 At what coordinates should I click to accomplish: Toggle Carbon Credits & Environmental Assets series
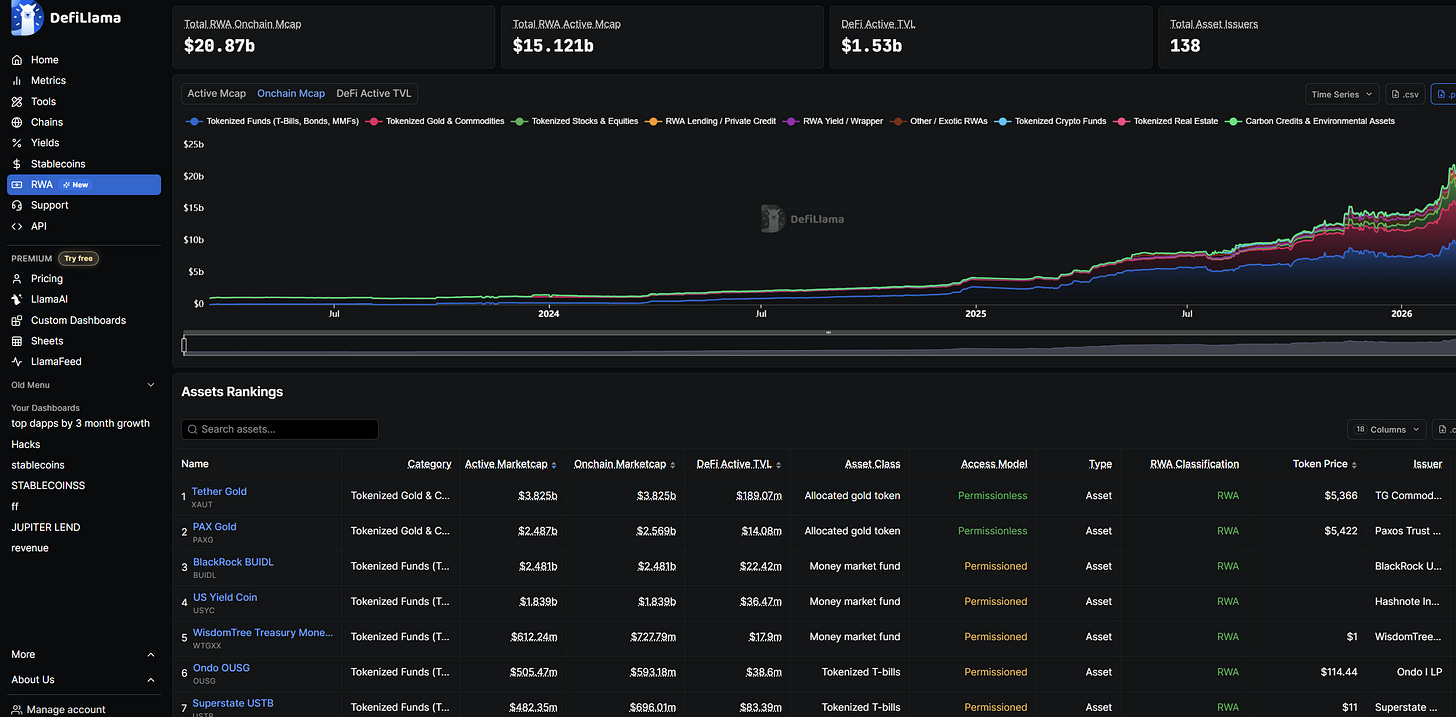(x=1310, y=121)
